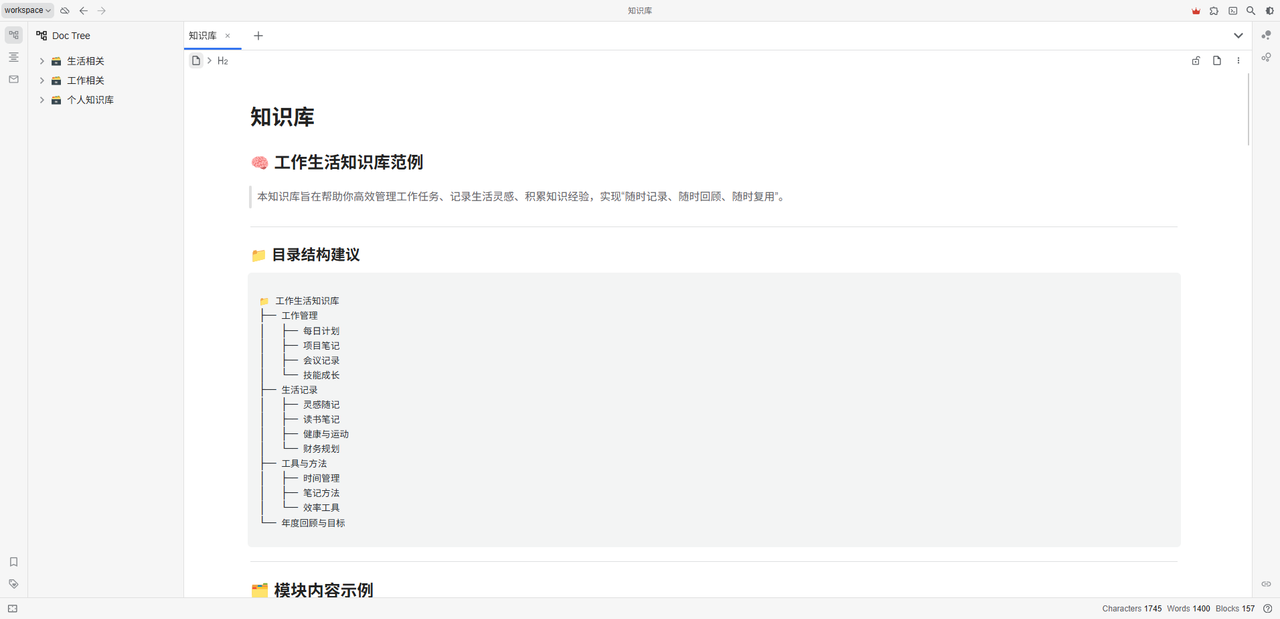Expand the 个人知识库 notebook
This screenshot has height=619, width=1280.
pyautogui.click(x=42, y=100)
